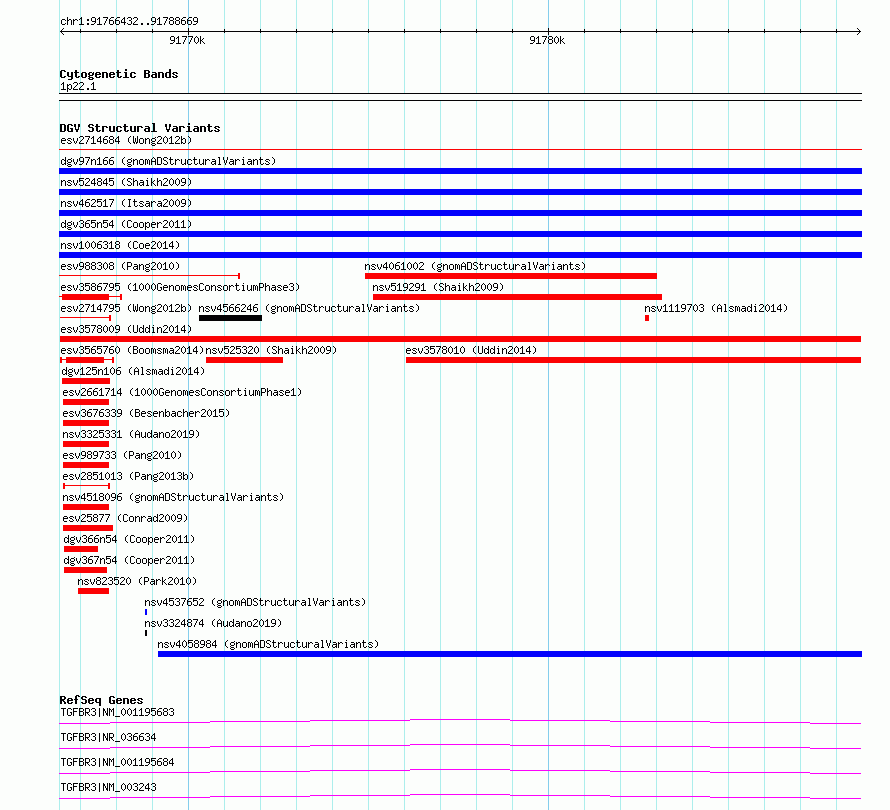Viewport: 890px width, 810px height.
Task: Click tiny blue nsv4537652 marker
Action: click(x=146, y=612)
